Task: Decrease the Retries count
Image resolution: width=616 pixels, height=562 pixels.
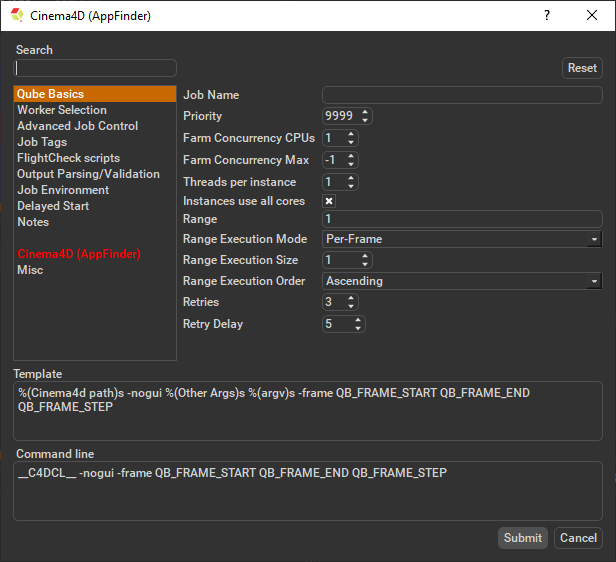Action: [351, 306]
